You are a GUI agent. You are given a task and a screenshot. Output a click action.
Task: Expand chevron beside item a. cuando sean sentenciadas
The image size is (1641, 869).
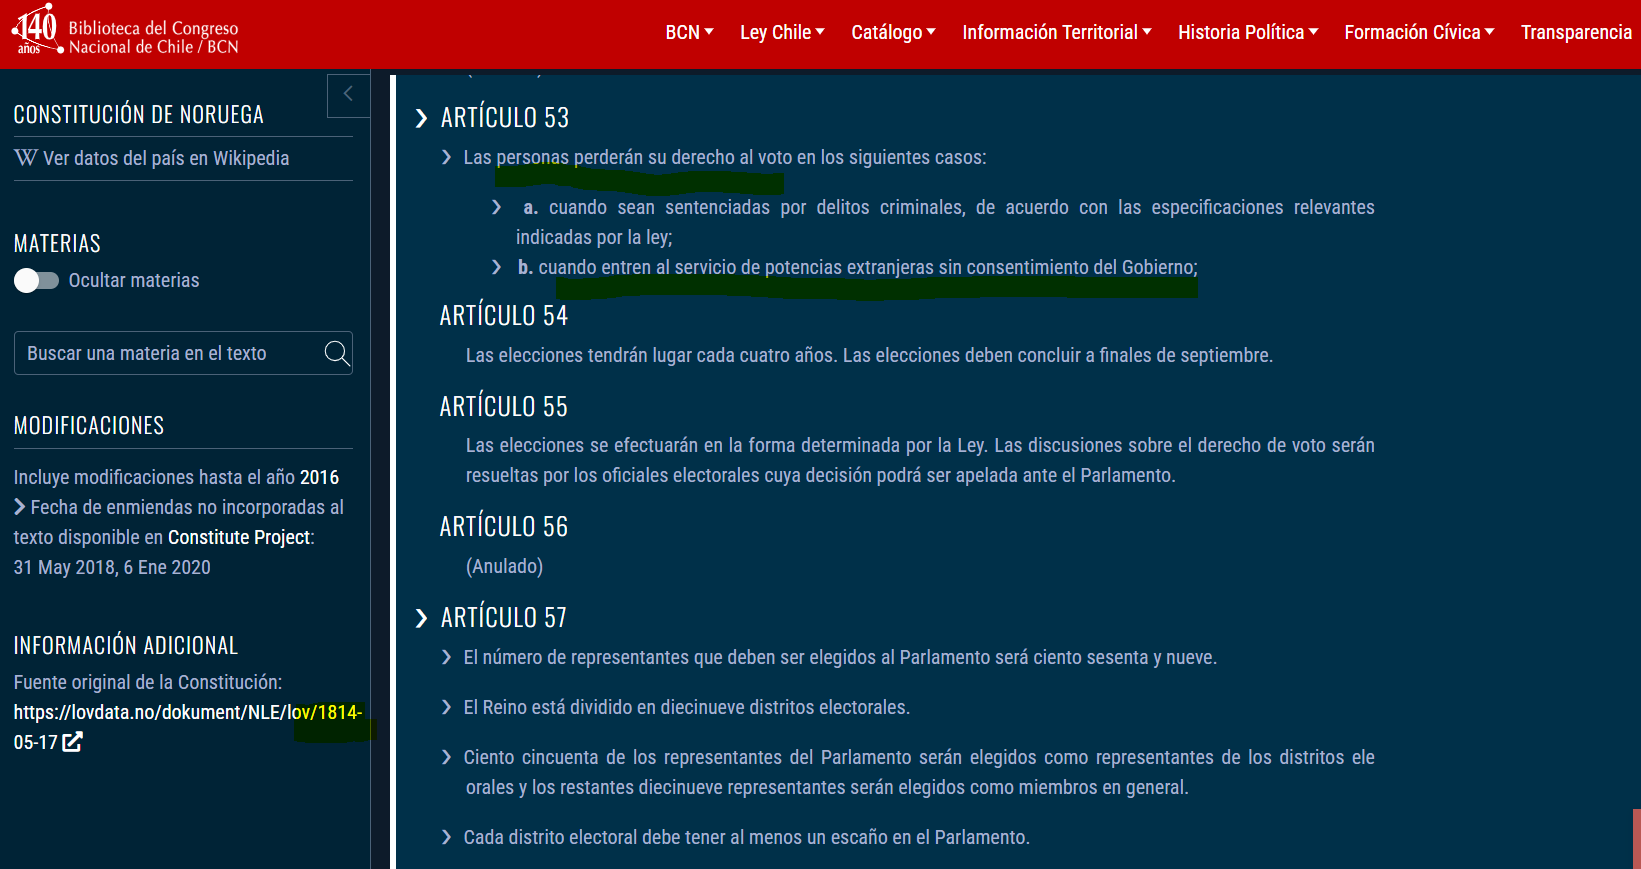tap(496, 207)
